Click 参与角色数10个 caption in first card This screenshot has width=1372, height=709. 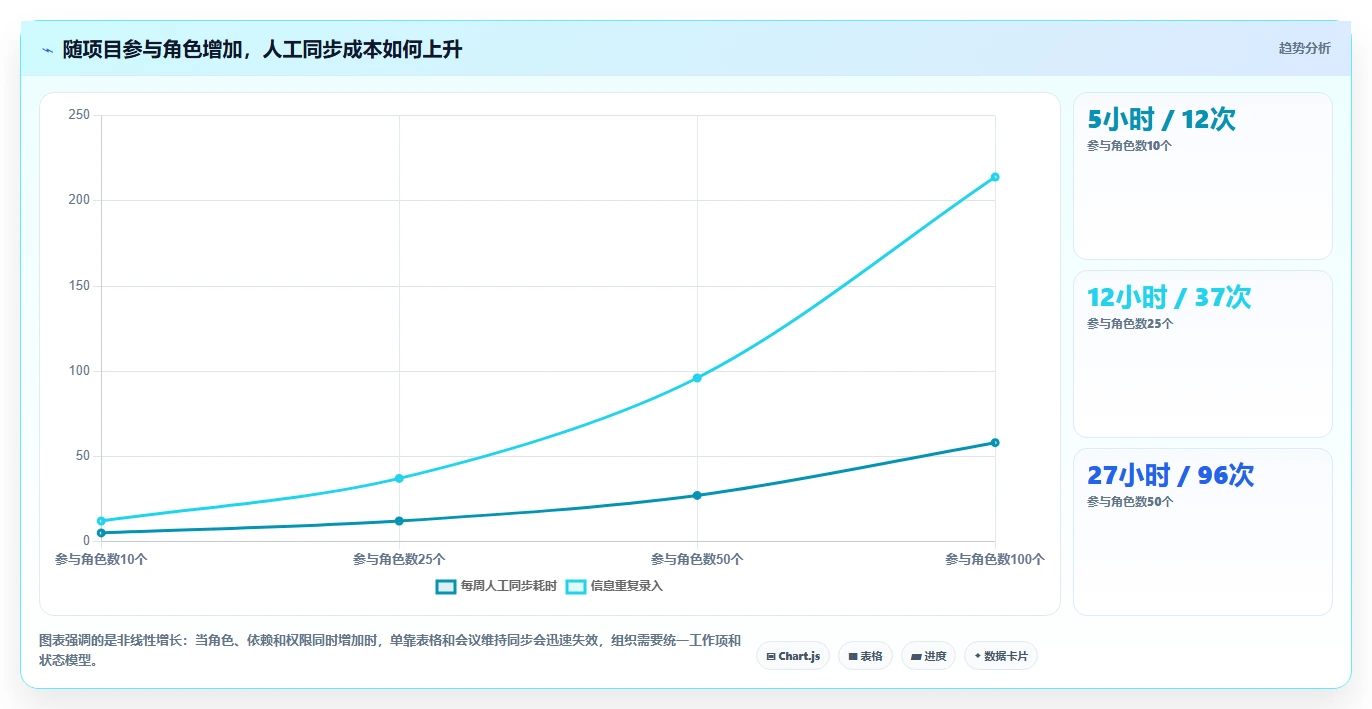(x=1130, y=146)
